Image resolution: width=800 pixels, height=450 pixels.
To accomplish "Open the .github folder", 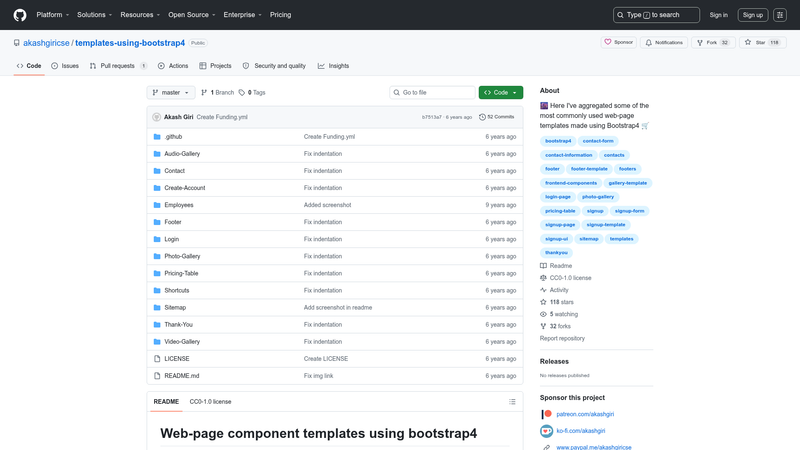I will coord(173,137).
